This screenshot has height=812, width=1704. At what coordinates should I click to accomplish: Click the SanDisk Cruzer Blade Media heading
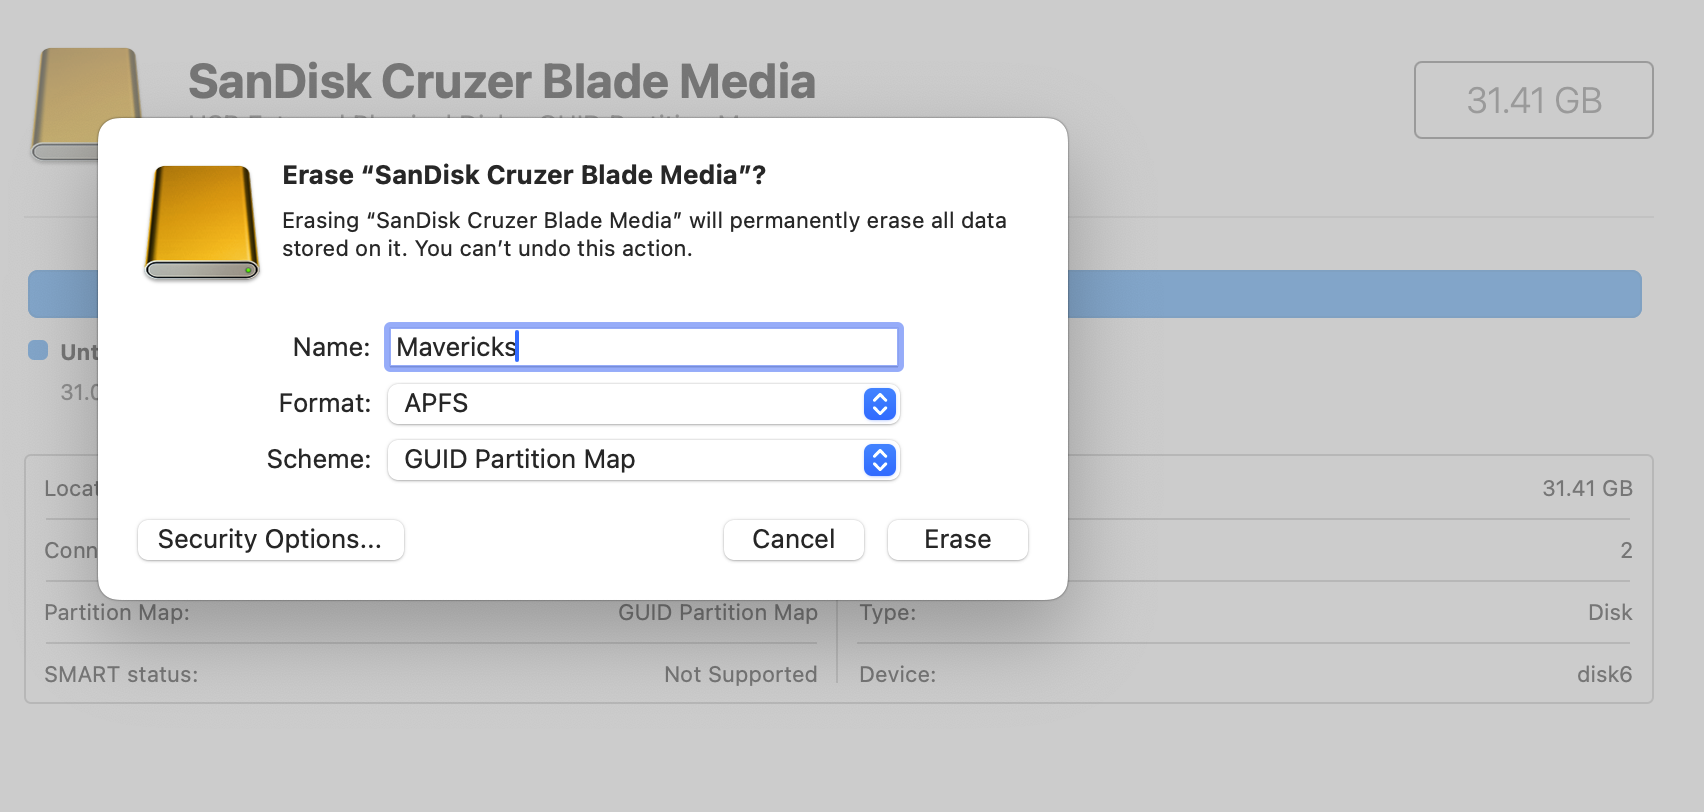[501, 82]
